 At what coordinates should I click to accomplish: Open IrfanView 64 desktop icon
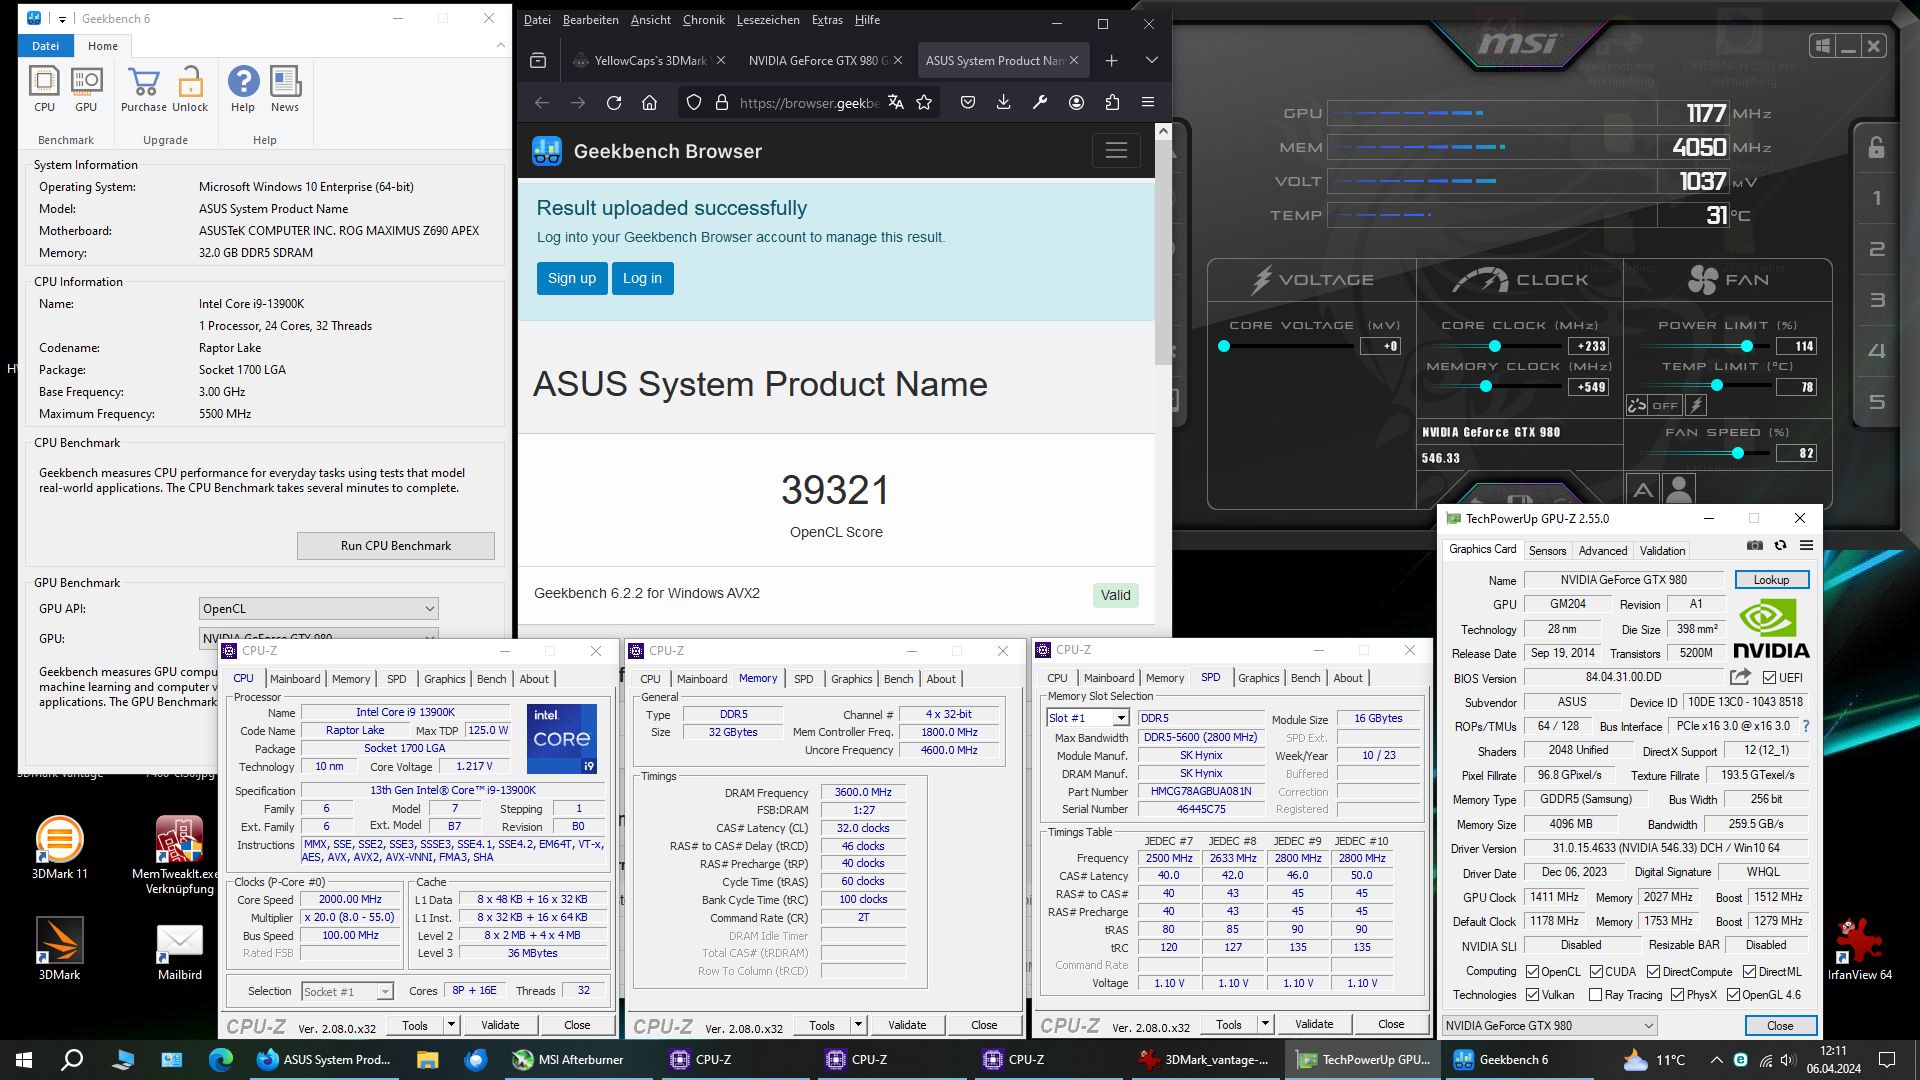pyautogui.click(x=1859, y=950)
